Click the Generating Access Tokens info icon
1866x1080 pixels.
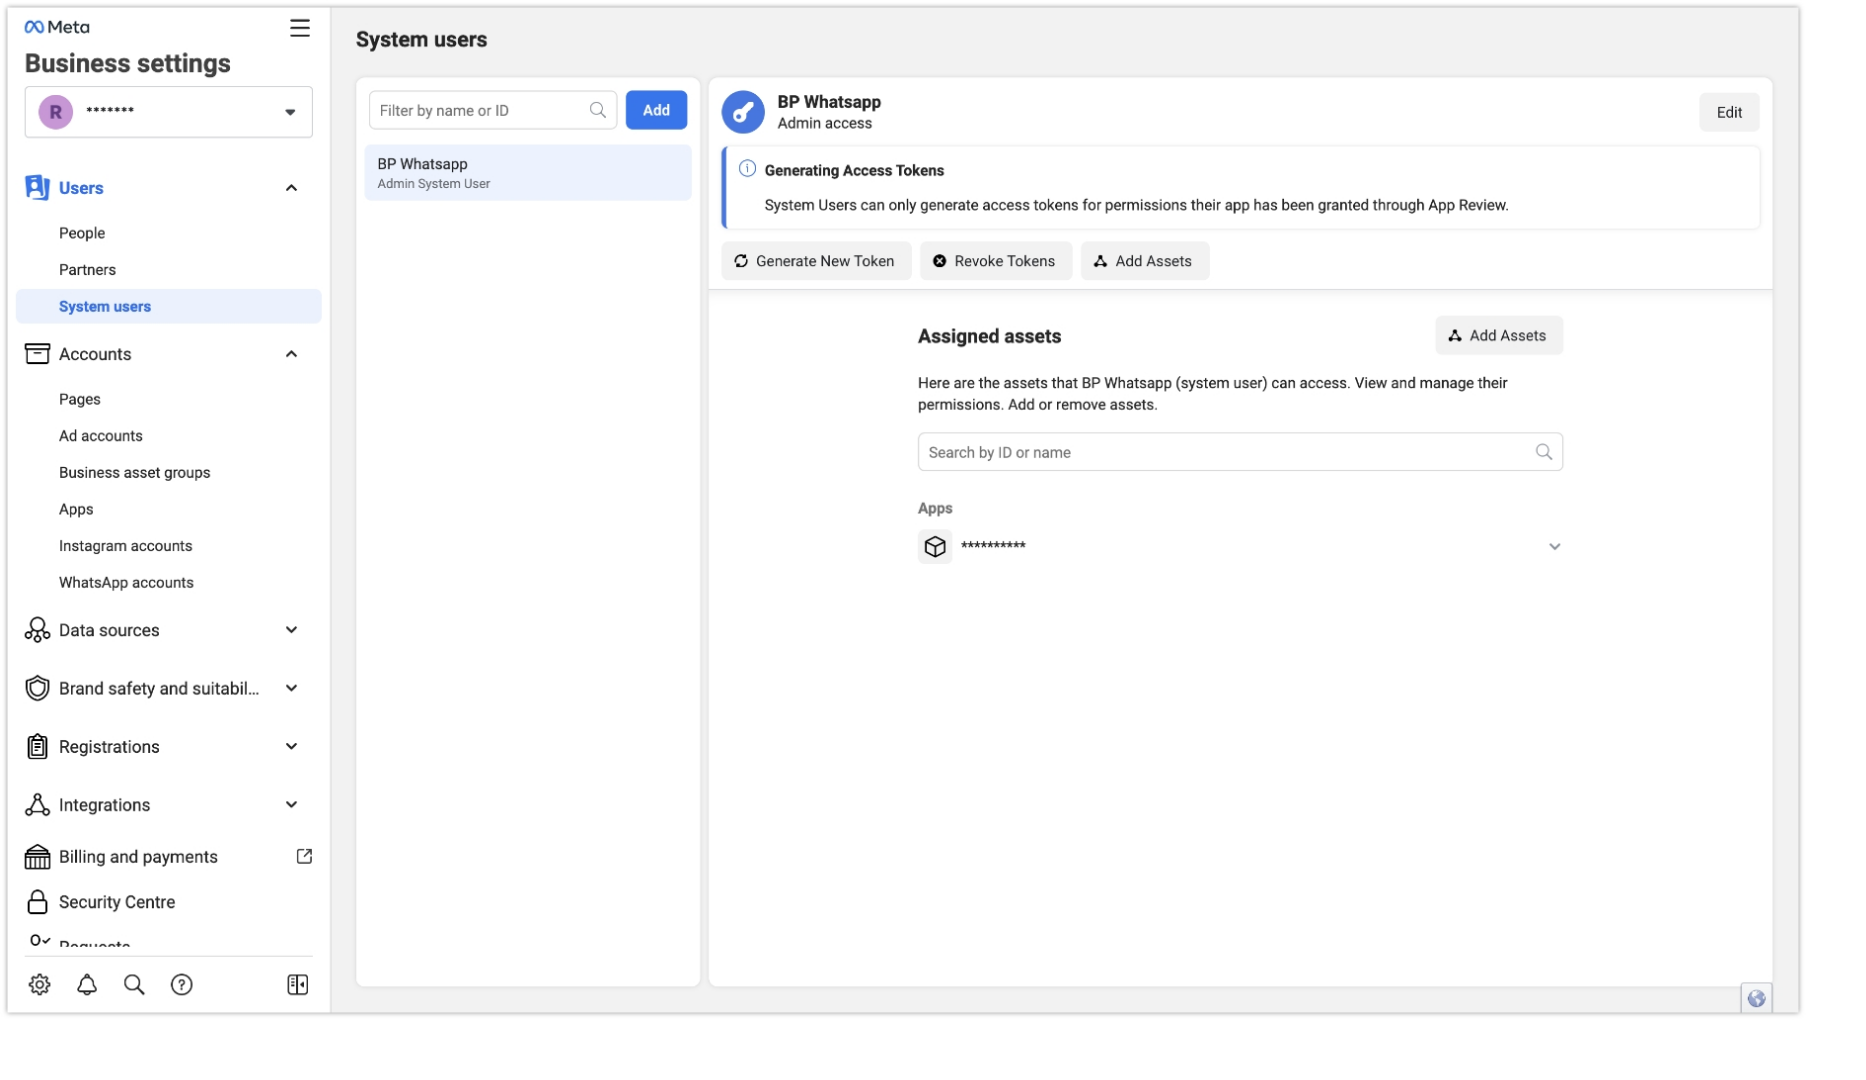click(x=747, y=169)
